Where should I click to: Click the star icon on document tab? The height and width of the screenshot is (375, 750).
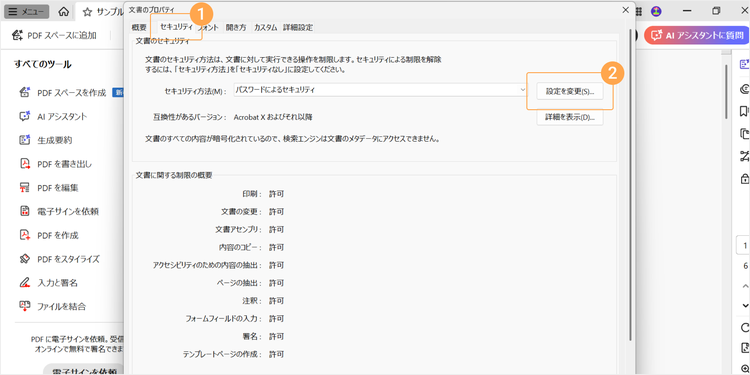(x=87, y=12)
